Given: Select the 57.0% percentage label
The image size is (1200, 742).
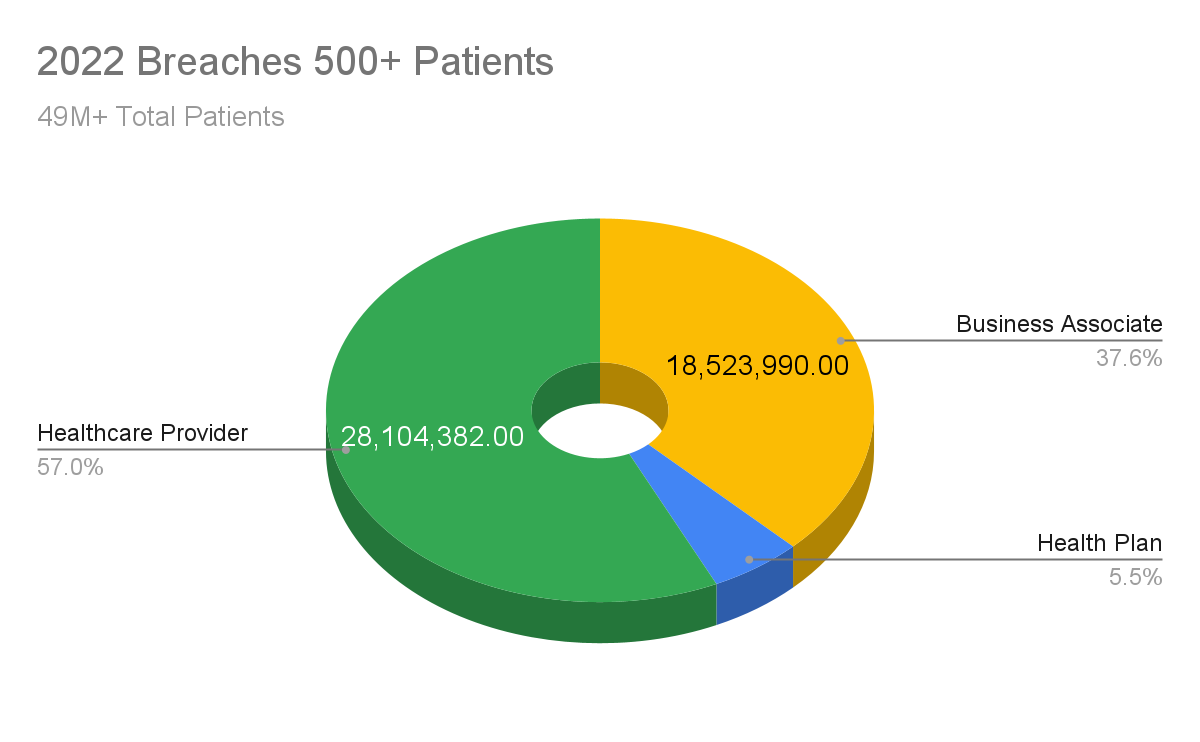Looking at the screenshot, I should pyautogui.click(x=70, y=467).
